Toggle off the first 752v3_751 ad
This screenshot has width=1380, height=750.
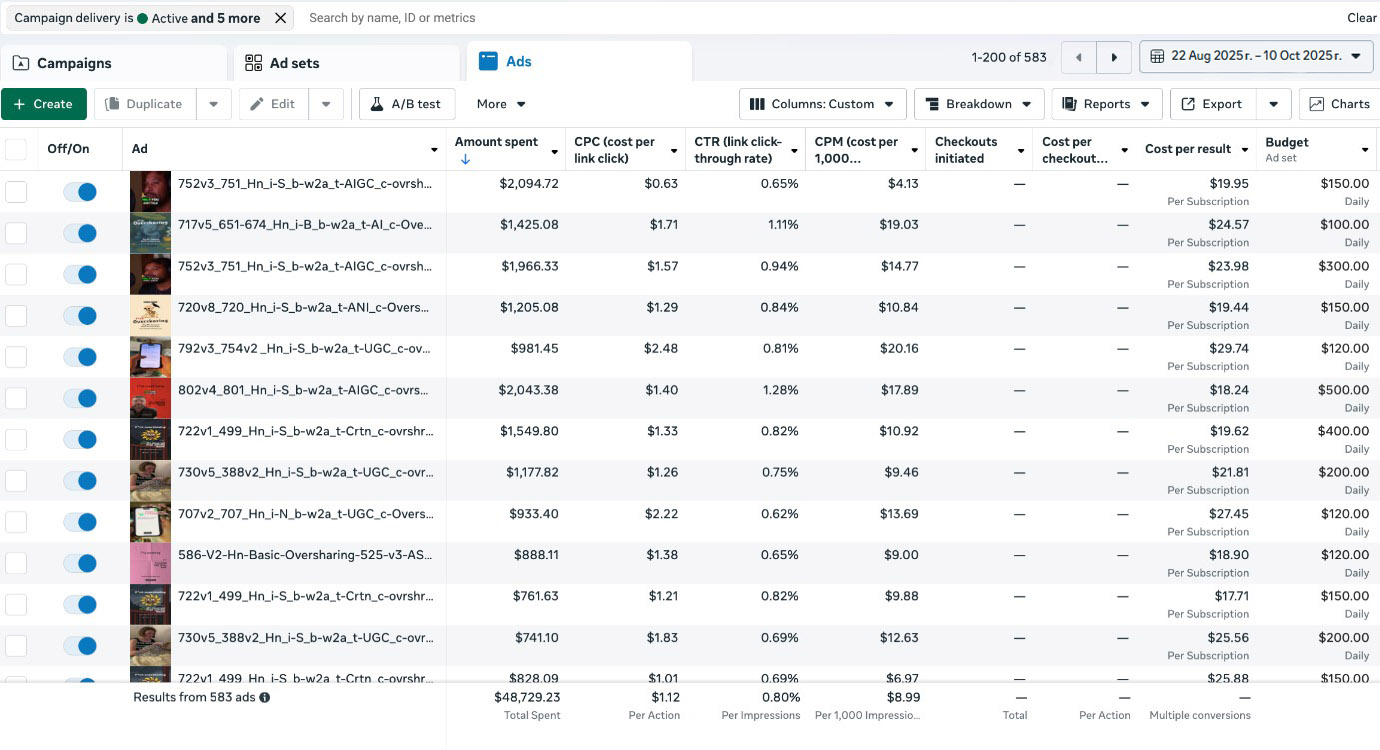tap(80, 192)
